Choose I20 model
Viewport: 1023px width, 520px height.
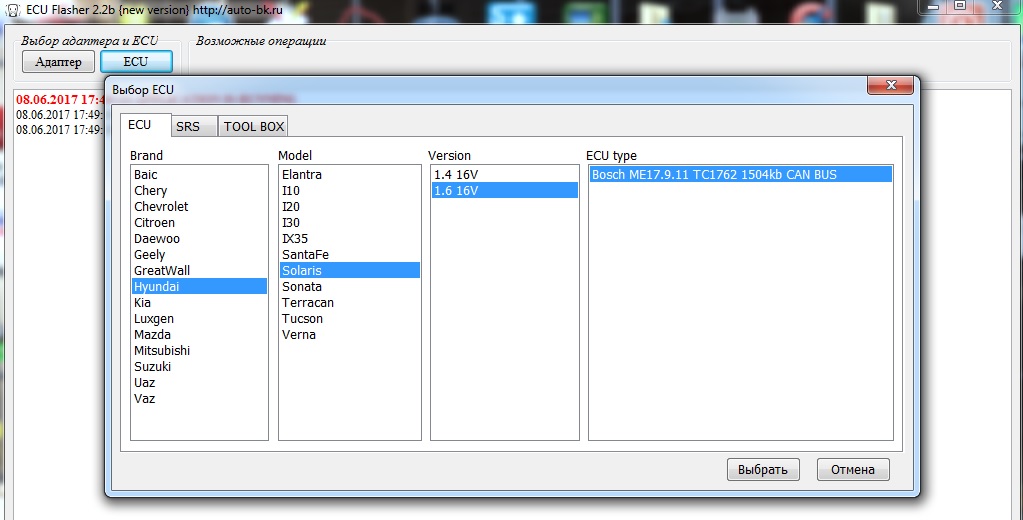tap(350, 206)
